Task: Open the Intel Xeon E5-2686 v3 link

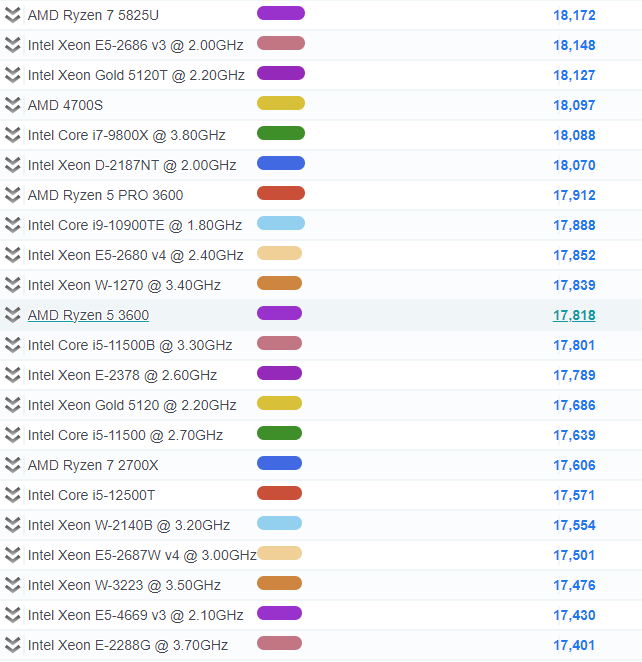Action: click(x=135, y=45)
